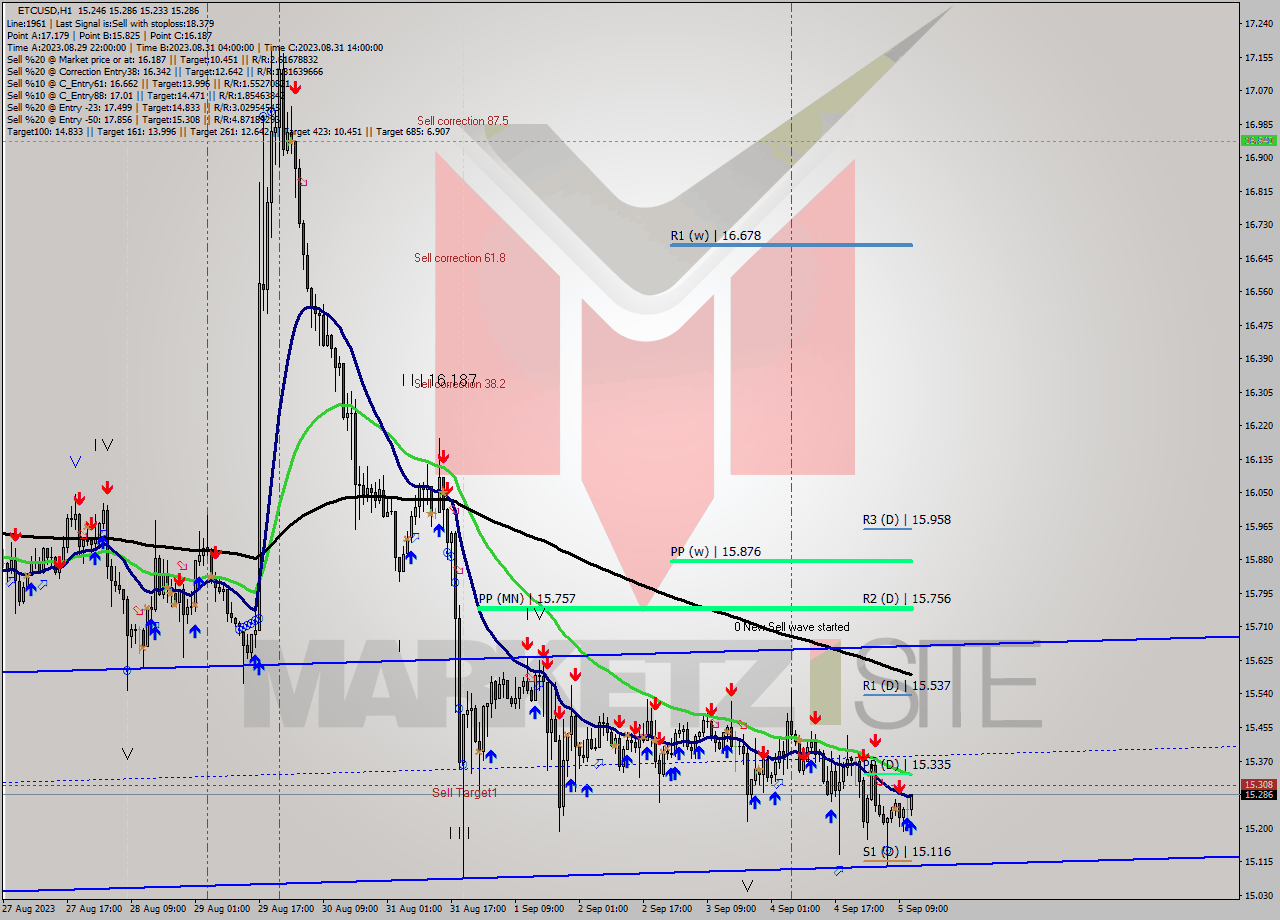Viewport: 1280px width, 920px height.
Task: Click the 16.560 price axis value
Action: (1258, 292)
